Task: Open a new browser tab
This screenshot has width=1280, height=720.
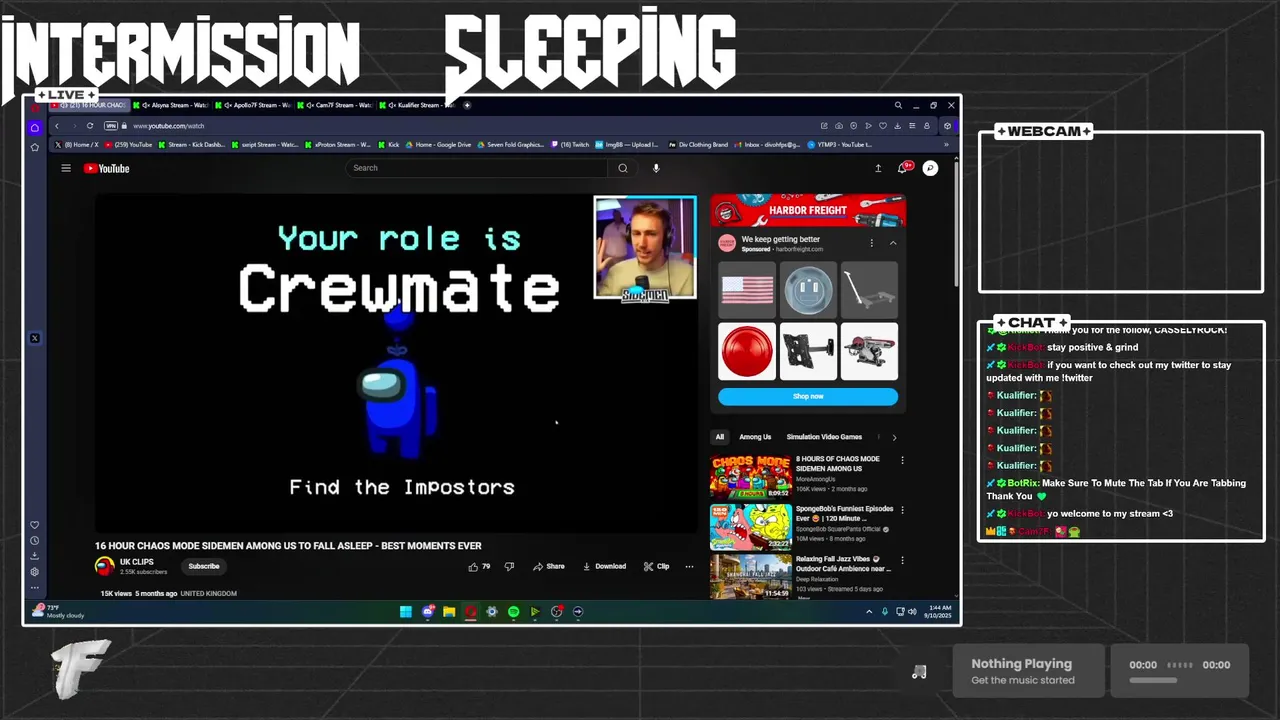Action: (467, 105)
